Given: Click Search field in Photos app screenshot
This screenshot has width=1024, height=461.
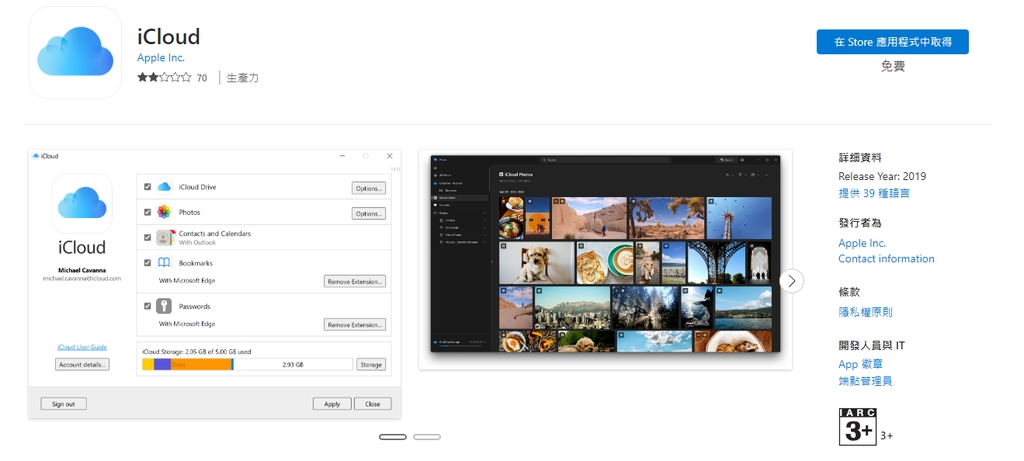Looking at the screenshot, I should coord(606,159).
